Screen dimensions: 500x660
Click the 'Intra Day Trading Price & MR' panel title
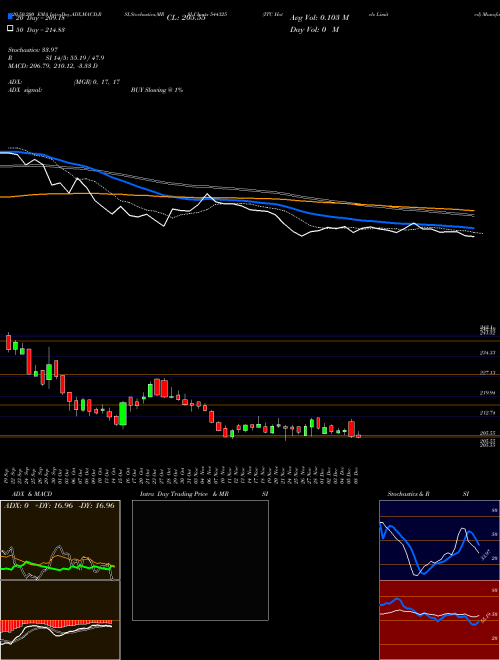[x=184, y=494]
